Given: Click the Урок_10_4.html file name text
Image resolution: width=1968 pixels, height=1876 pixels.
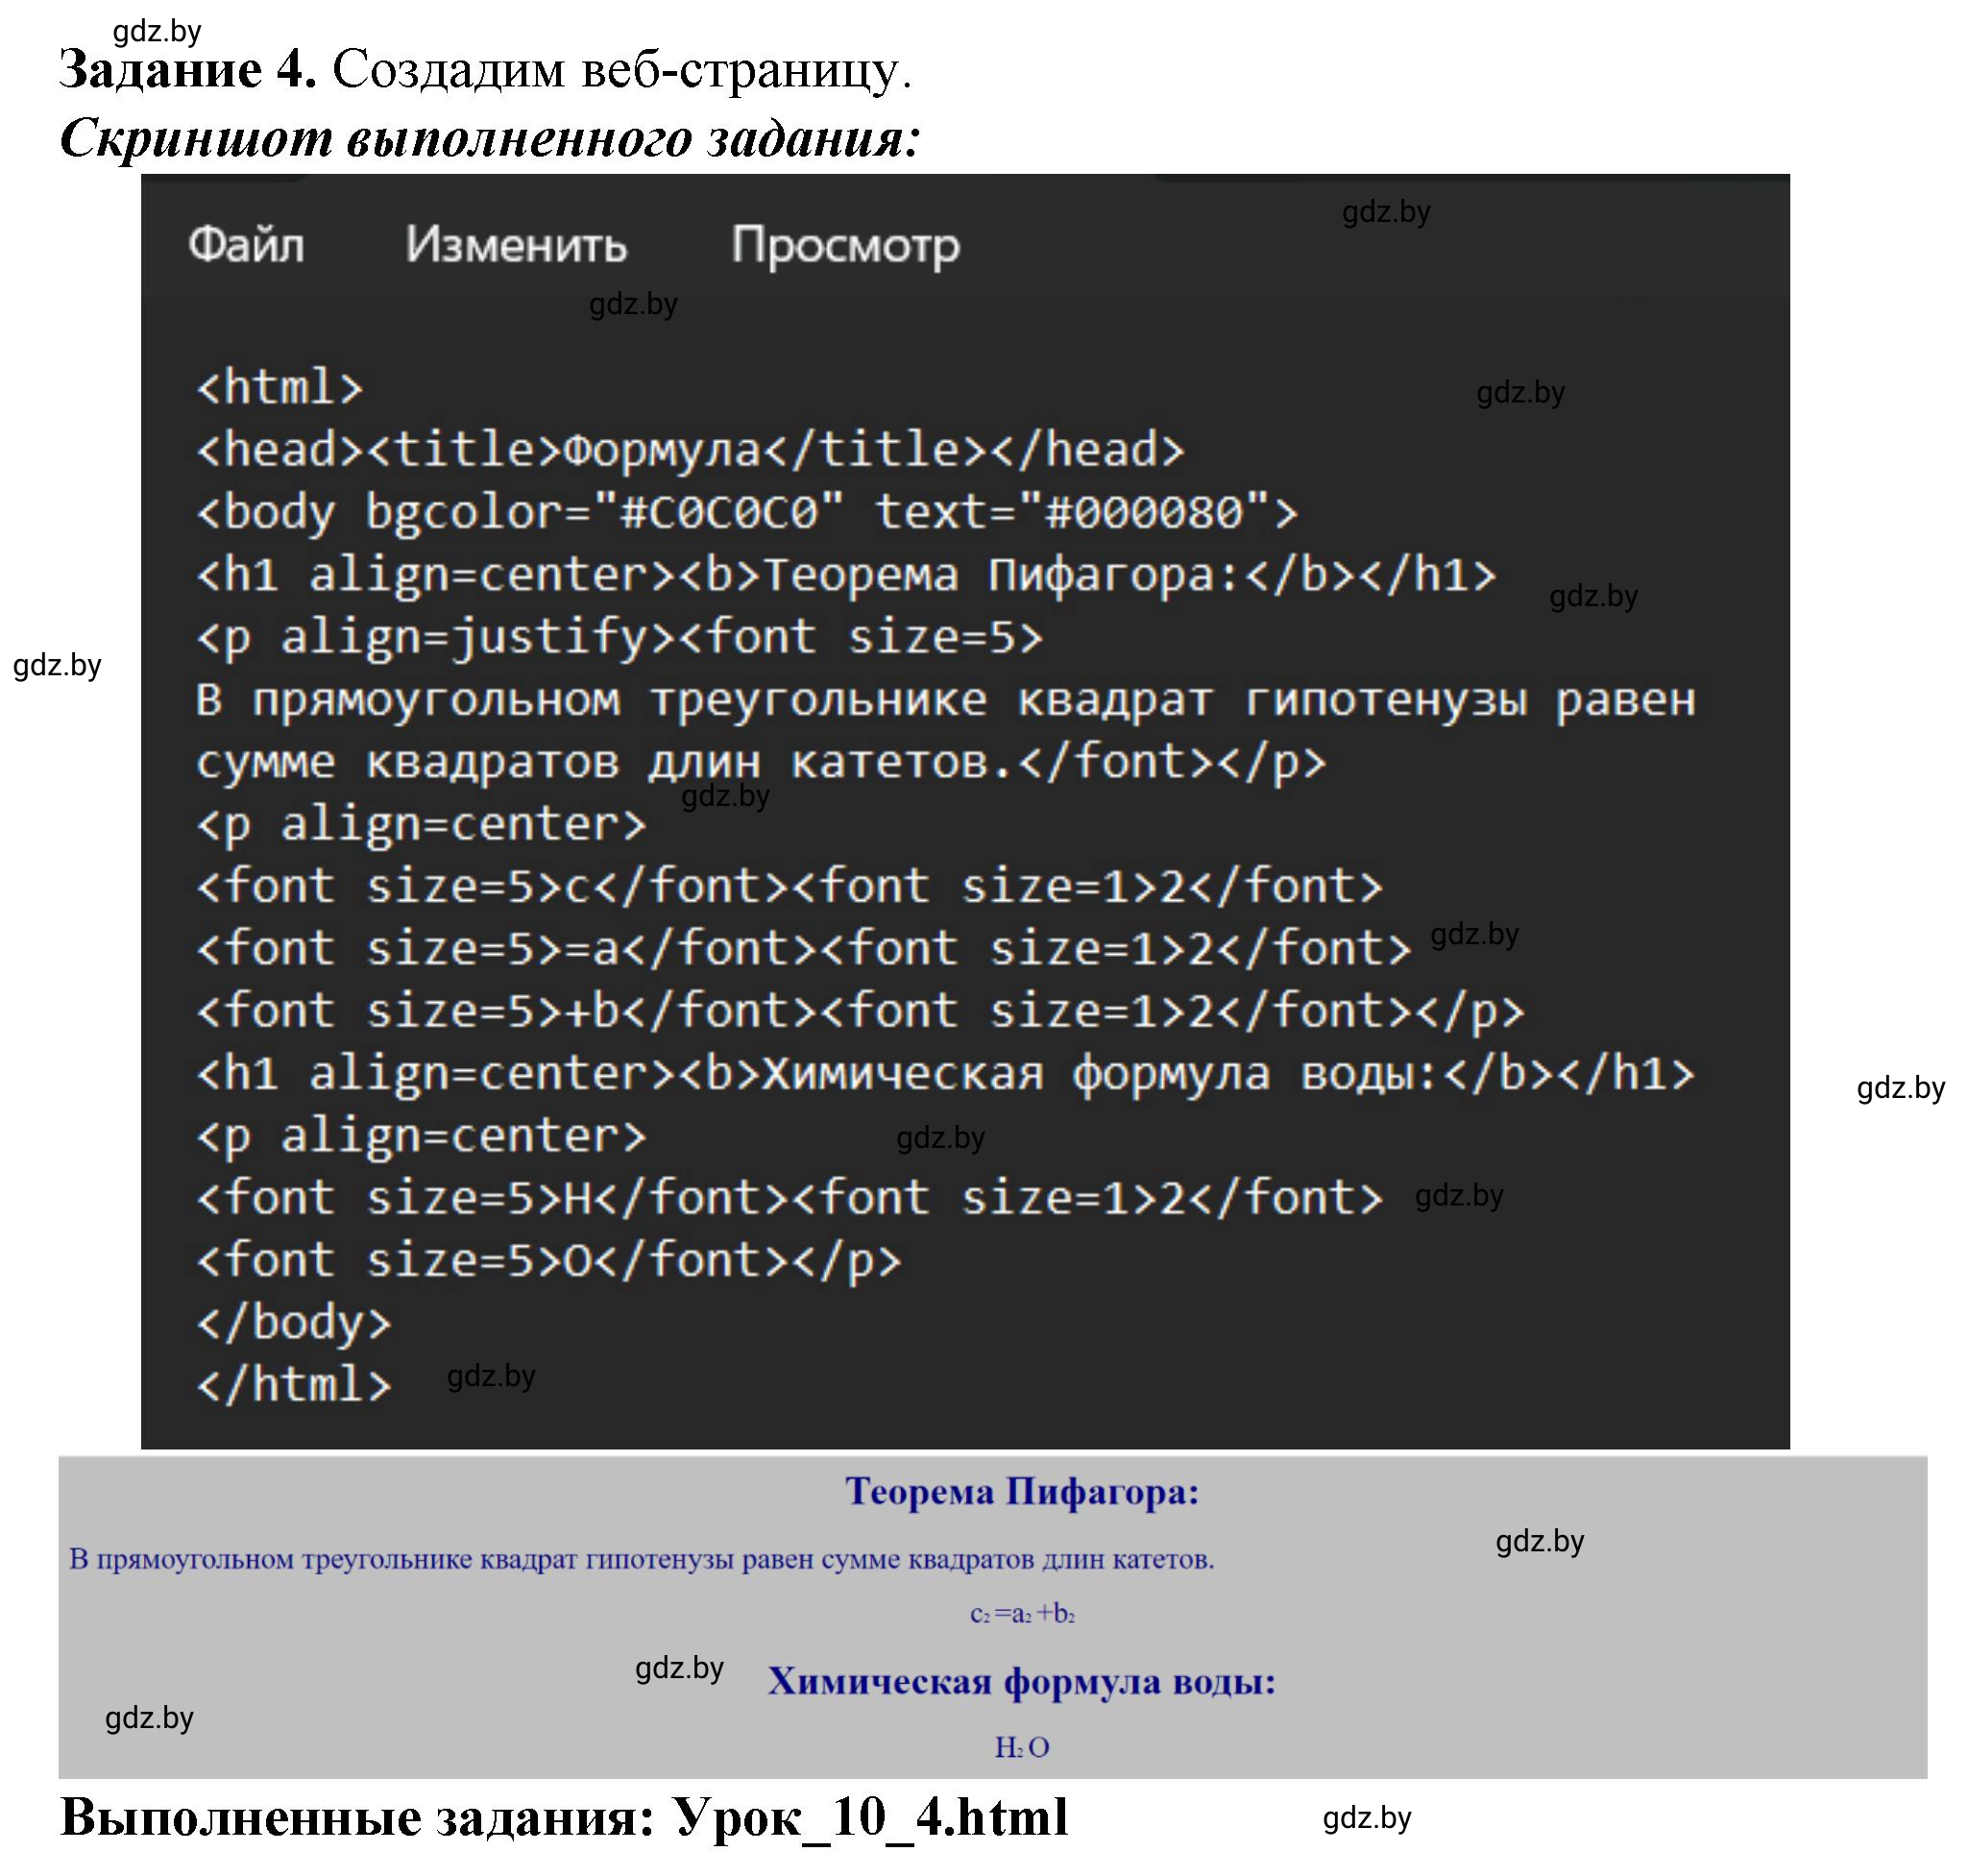Looking at the screenshot, I should 870,1817.
